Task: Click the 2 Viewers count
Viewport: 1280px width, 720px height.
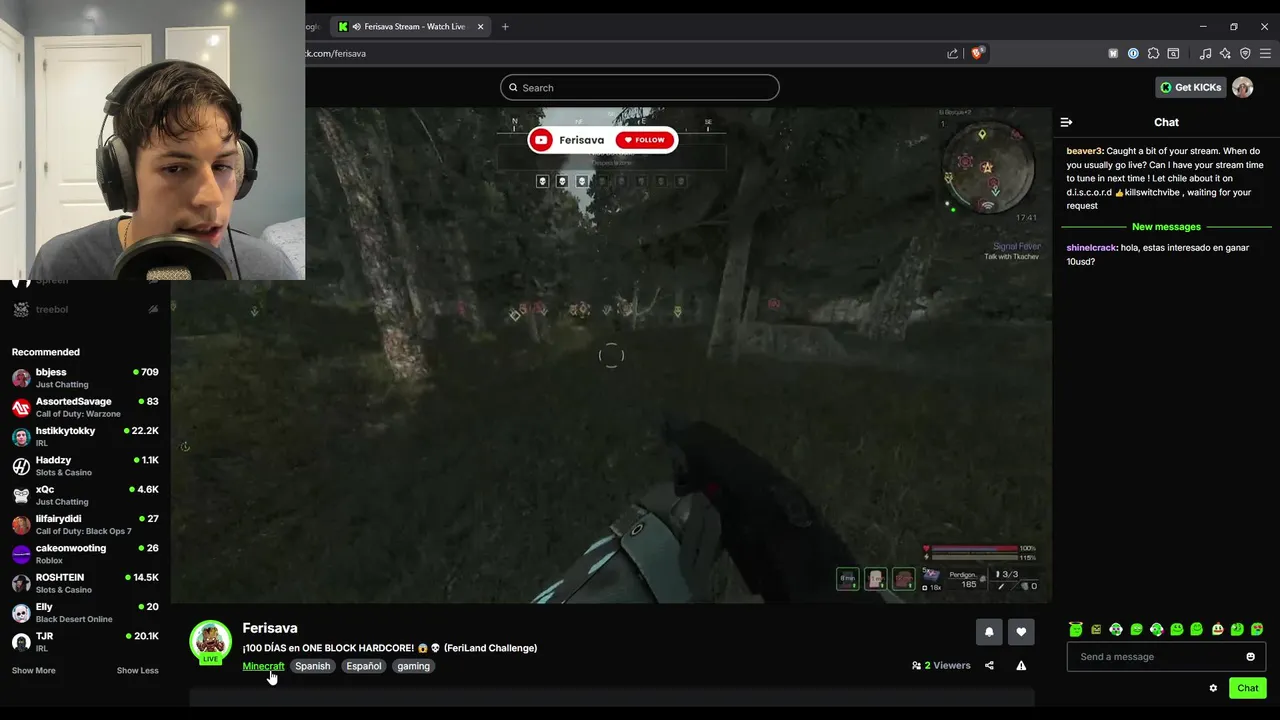Action: (x=941, y=666)
